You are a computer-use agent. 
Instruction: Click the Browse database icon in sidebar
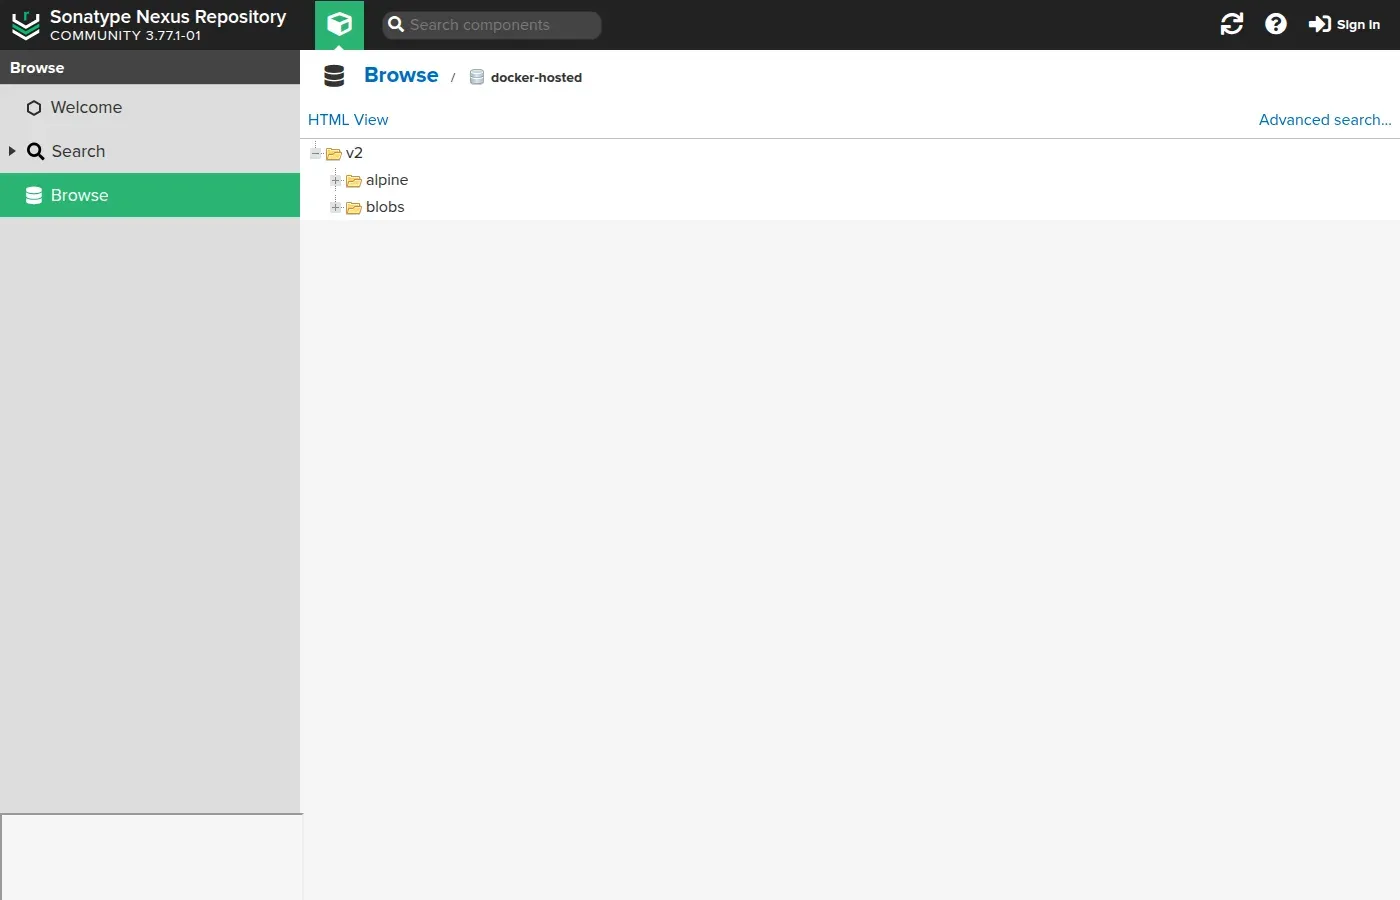pyautogui.click(x=34, y=195)
